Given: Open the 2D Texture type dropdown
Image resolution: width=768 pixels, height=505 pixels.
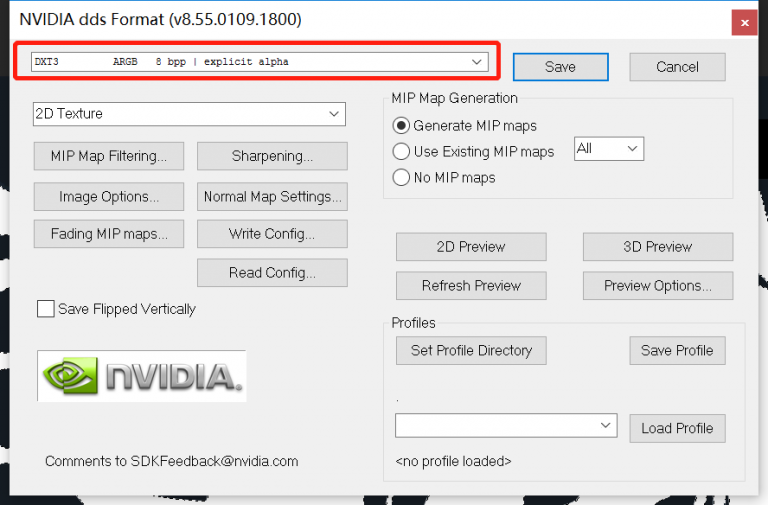Looking at the screenshot, I should click(x=189, y=114).
